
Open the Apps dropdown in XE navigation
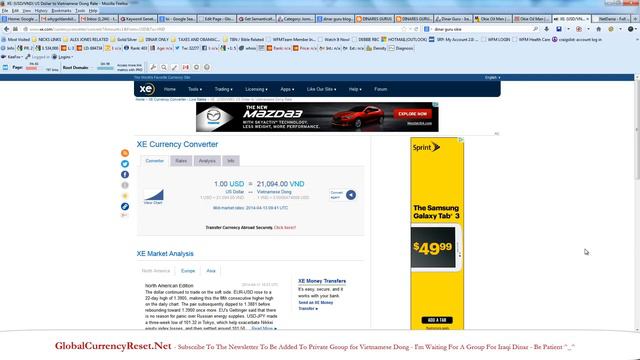click(287, 89)
